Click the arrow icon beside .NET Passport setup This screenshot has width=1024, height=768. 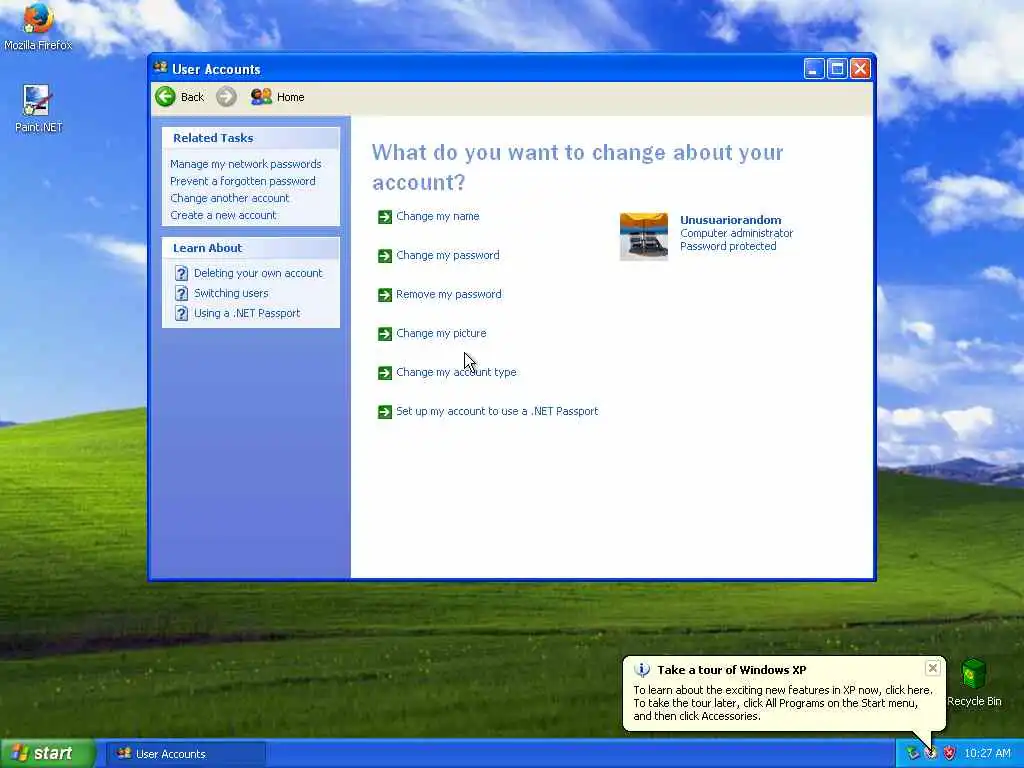point(385,412)
